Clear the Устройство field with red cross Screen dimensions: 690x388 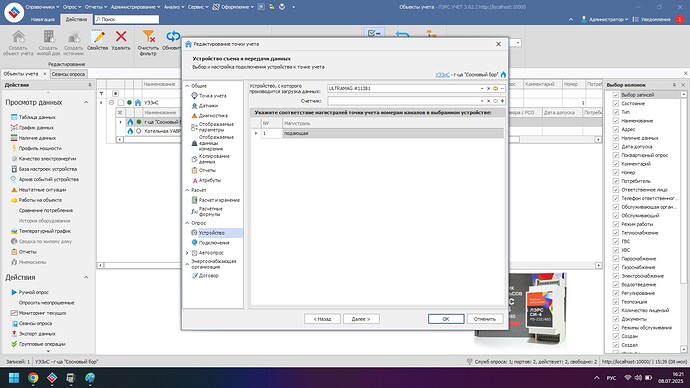[488, 88]
